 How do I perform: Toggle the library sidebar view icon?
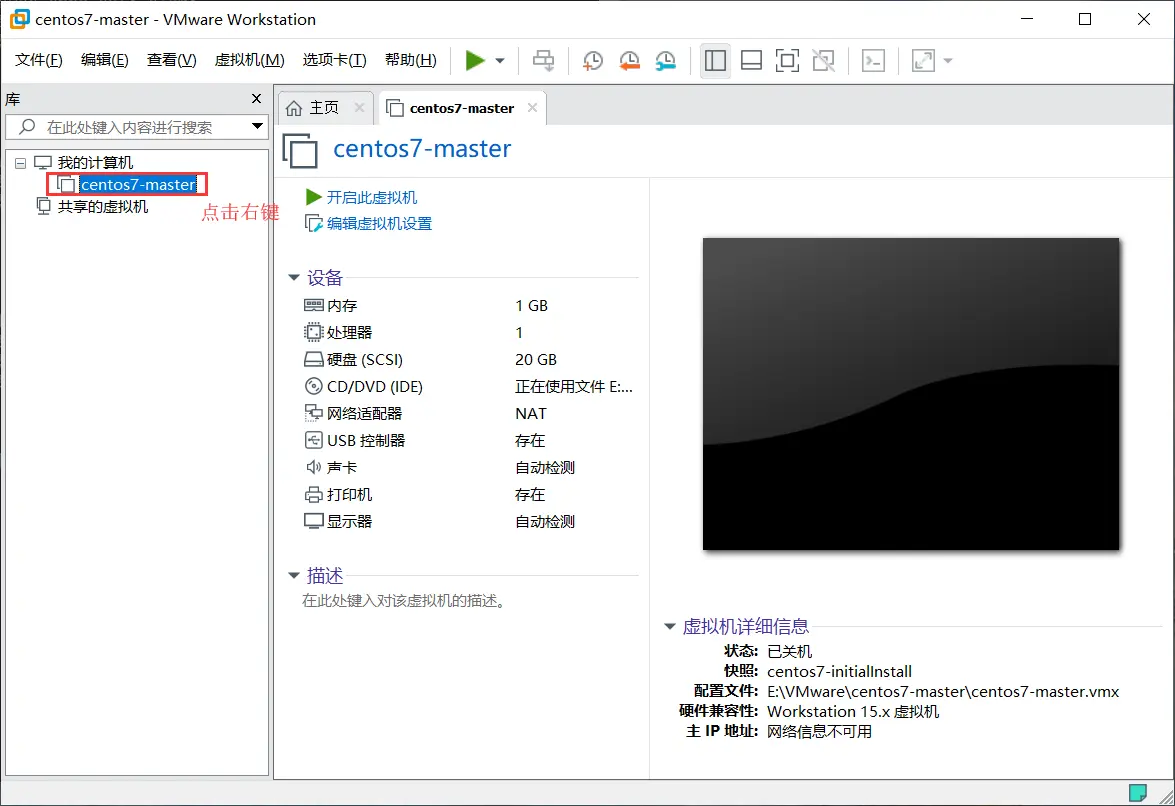(x=715, y=61)
